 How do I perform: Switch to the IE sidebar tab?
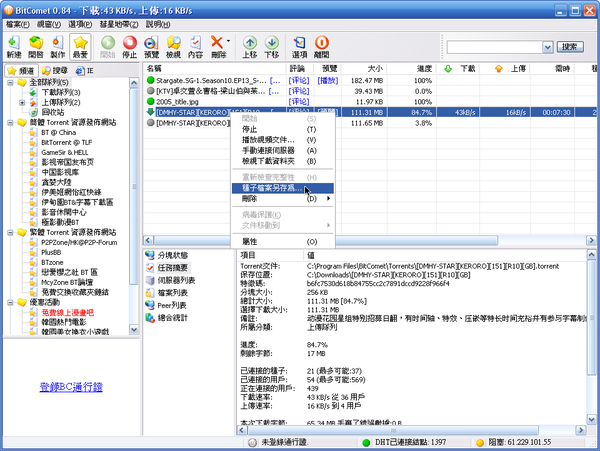coord(85,71)
